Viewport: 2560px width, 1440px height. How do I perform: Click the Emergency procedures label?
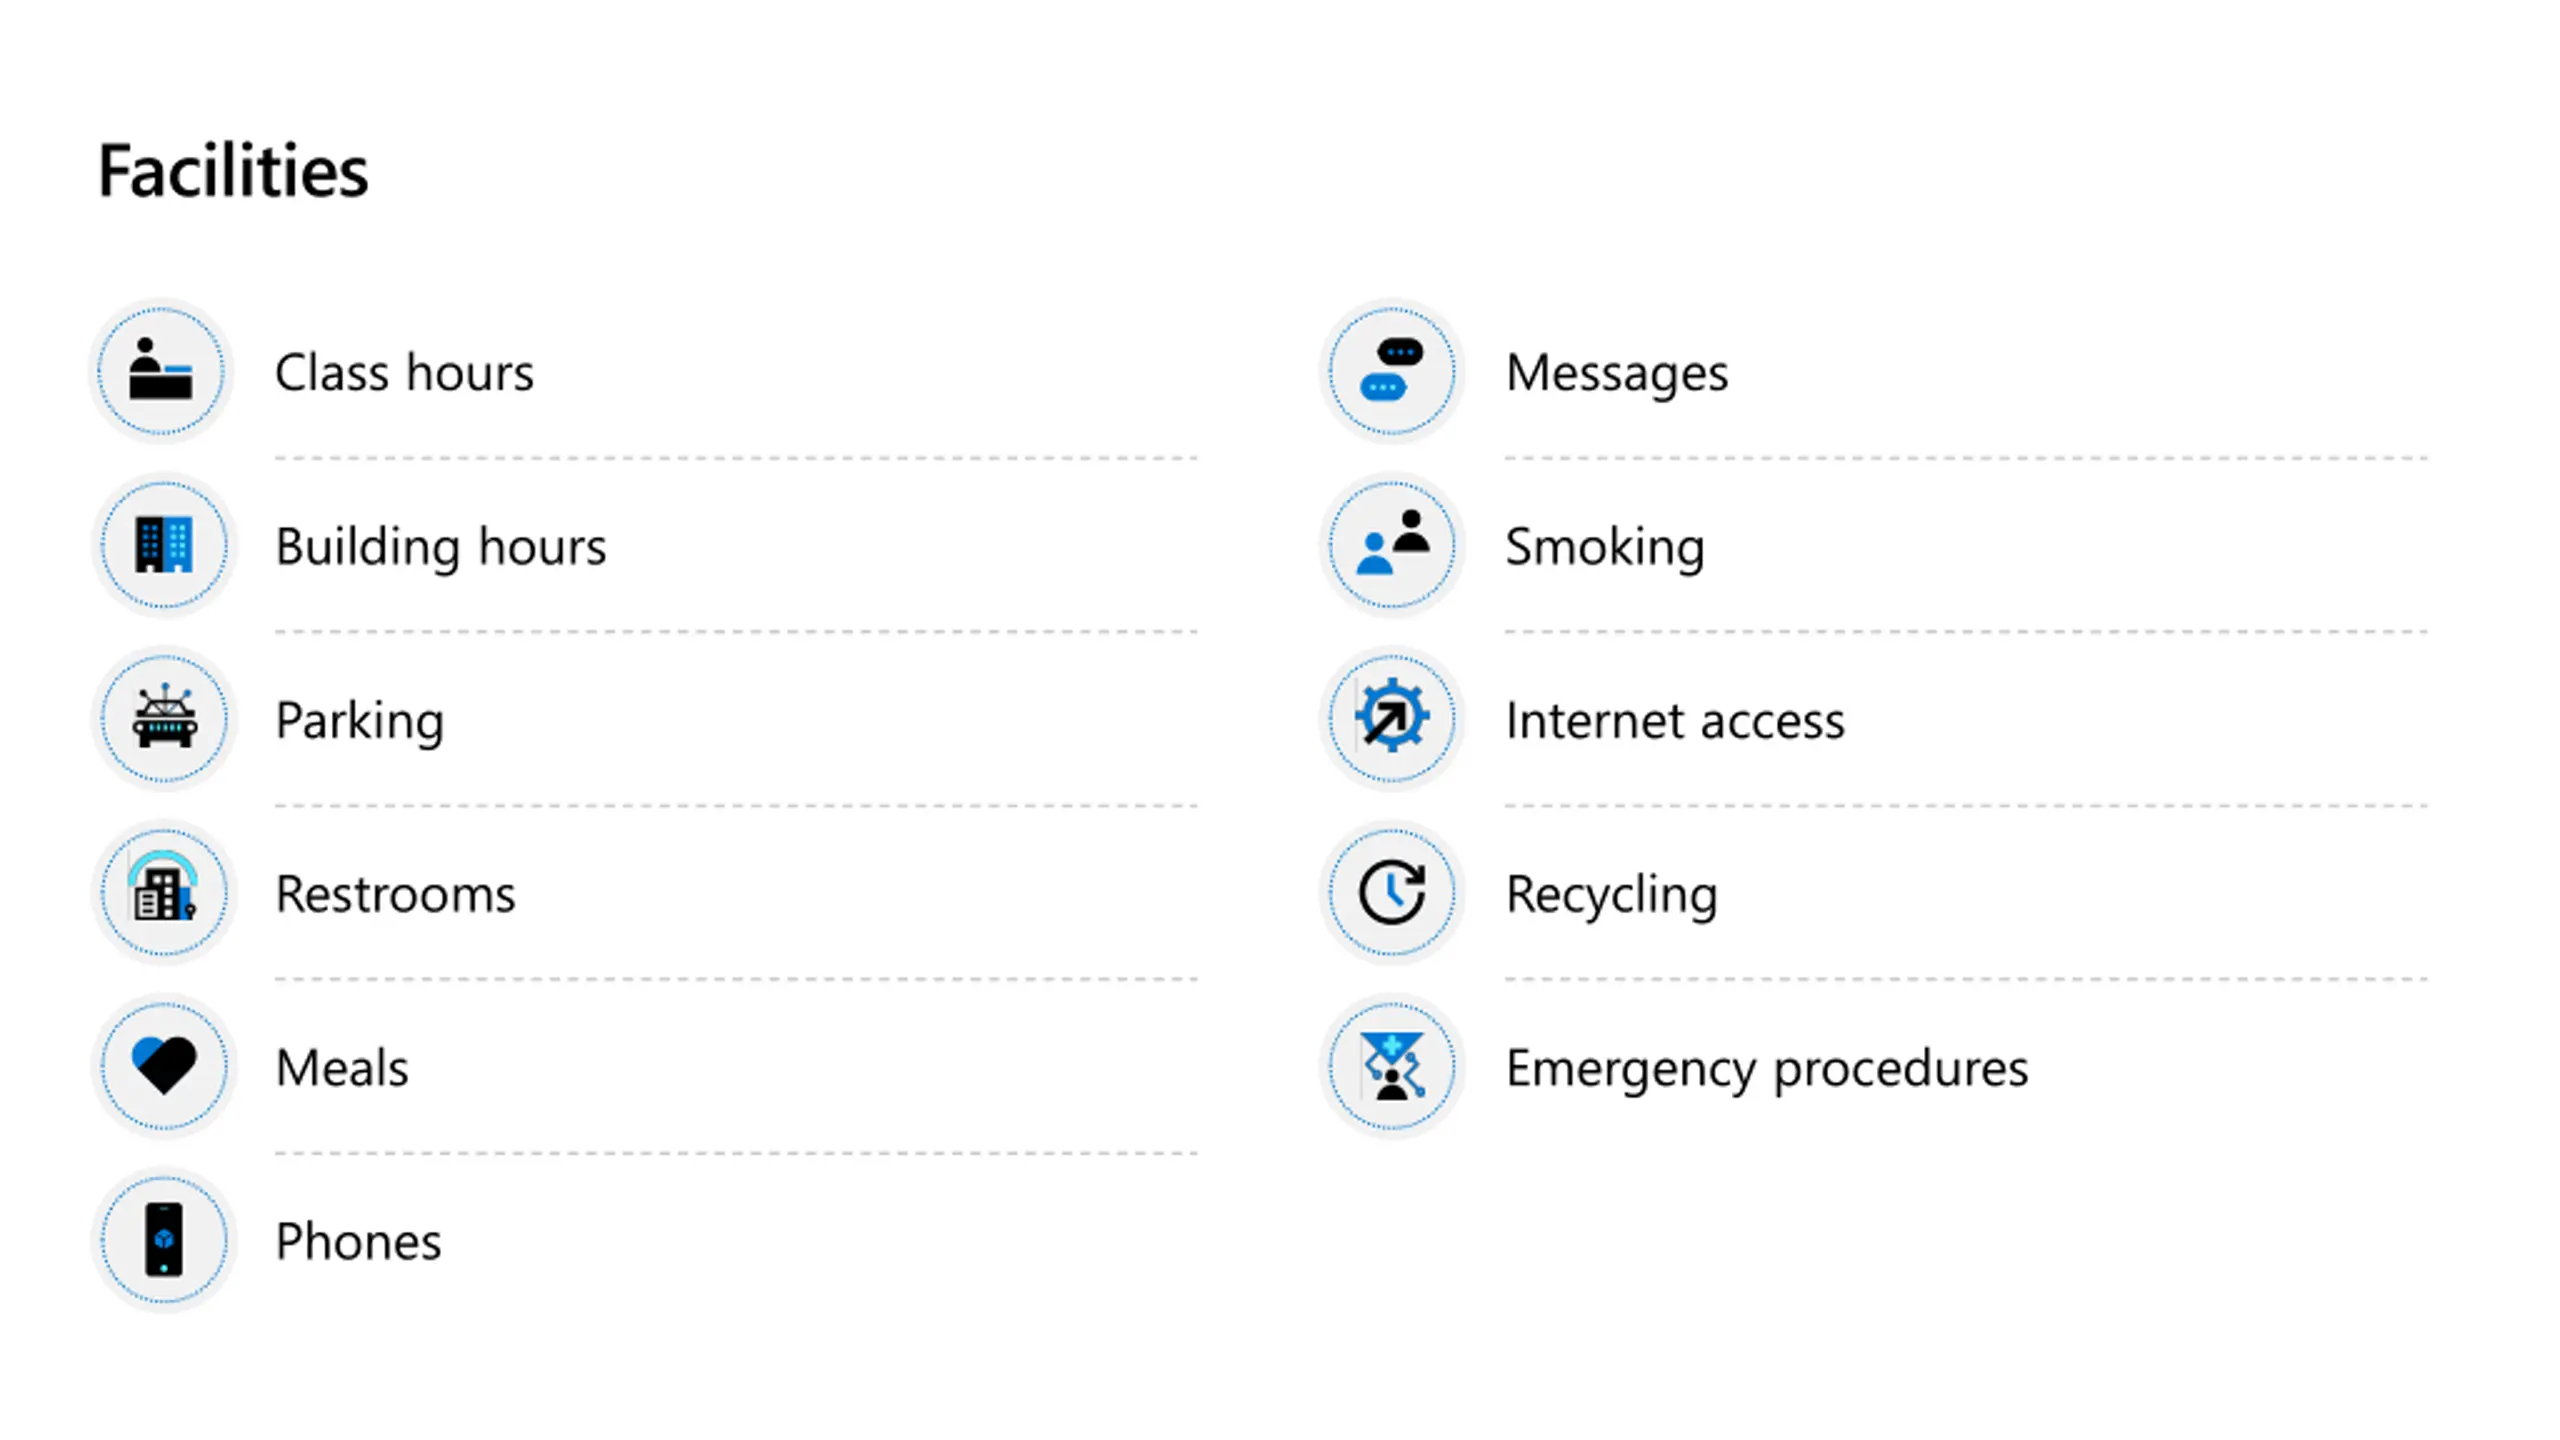coord(1767,1069)
